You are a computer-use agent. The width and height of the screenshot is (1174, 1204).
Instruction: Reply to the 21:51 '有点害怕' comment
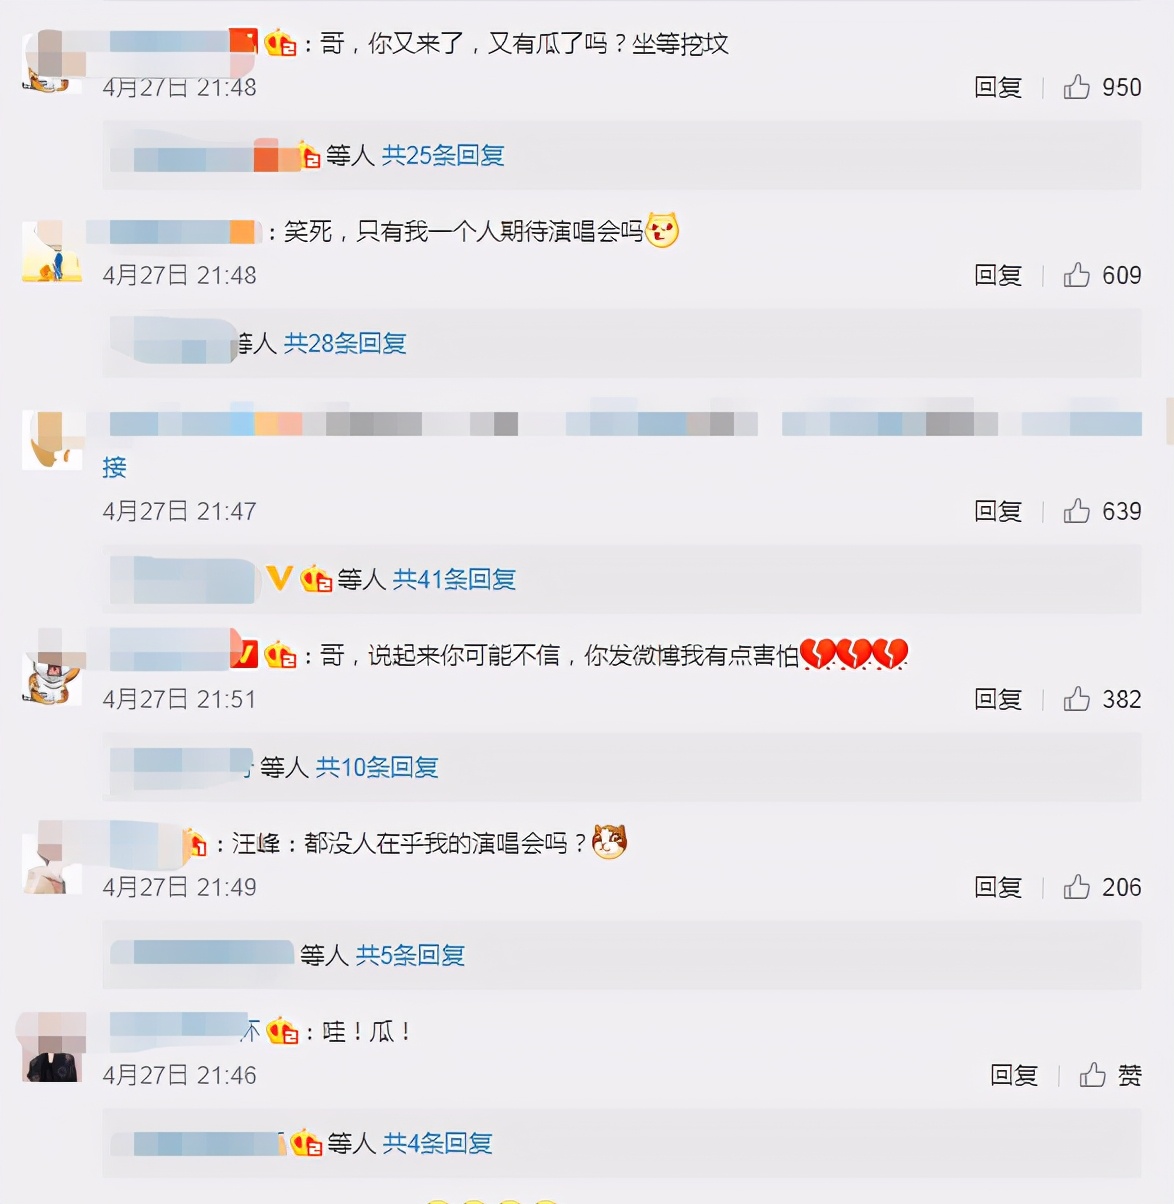998,699
